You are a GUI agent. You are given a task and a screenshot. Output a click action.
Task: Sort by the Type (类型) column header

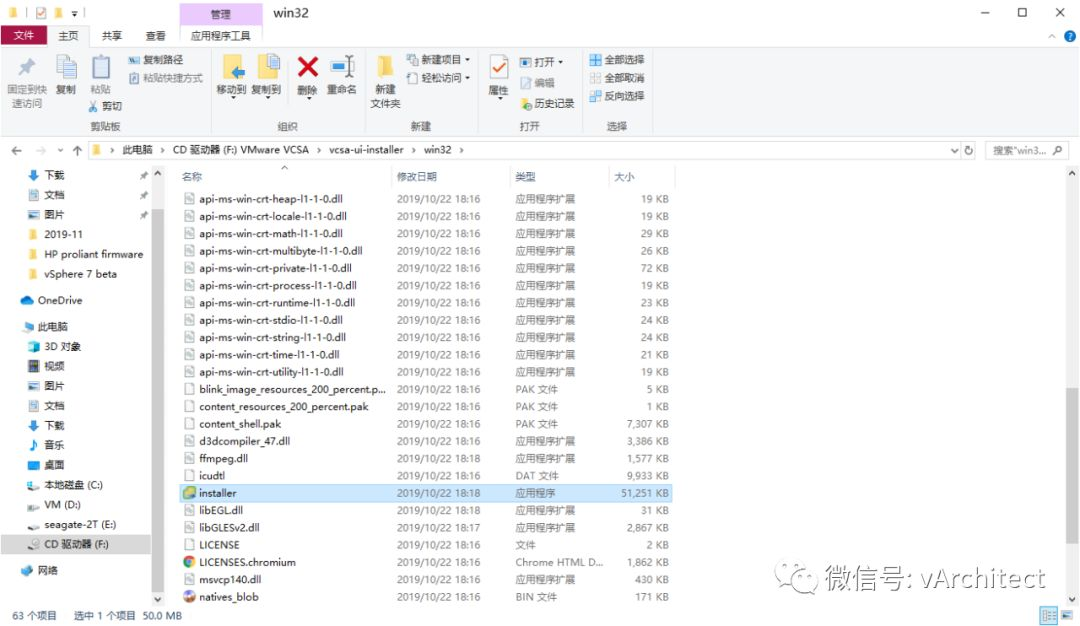[x=559, y=177]
